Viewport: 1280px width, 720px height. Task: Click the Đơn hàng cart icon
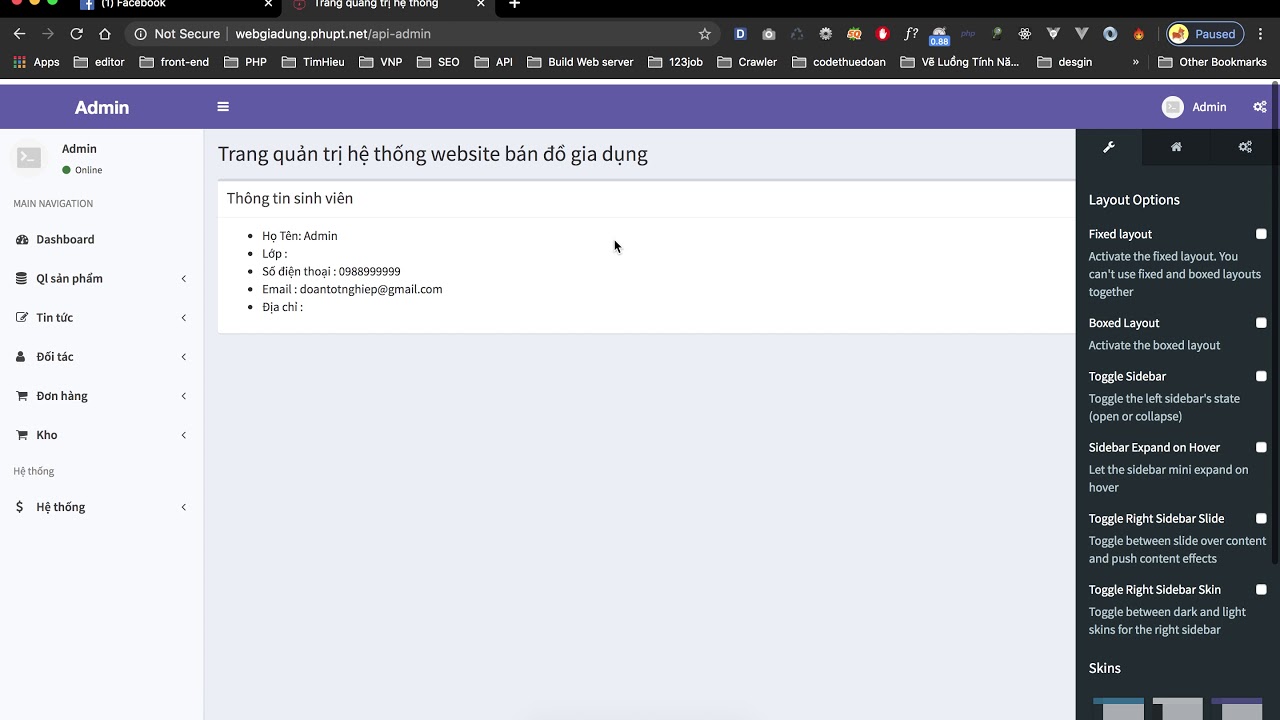[22, 396]
